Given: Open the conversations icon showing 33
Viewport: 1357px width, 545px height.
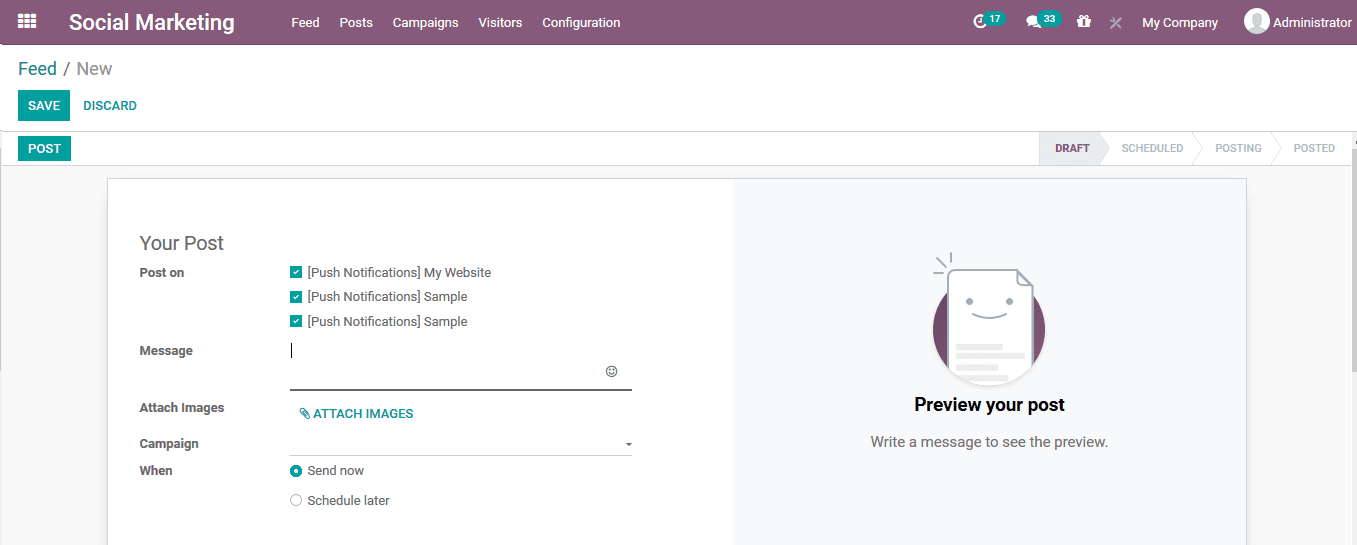Looking at the screenshot, I should pos(1042,21).
